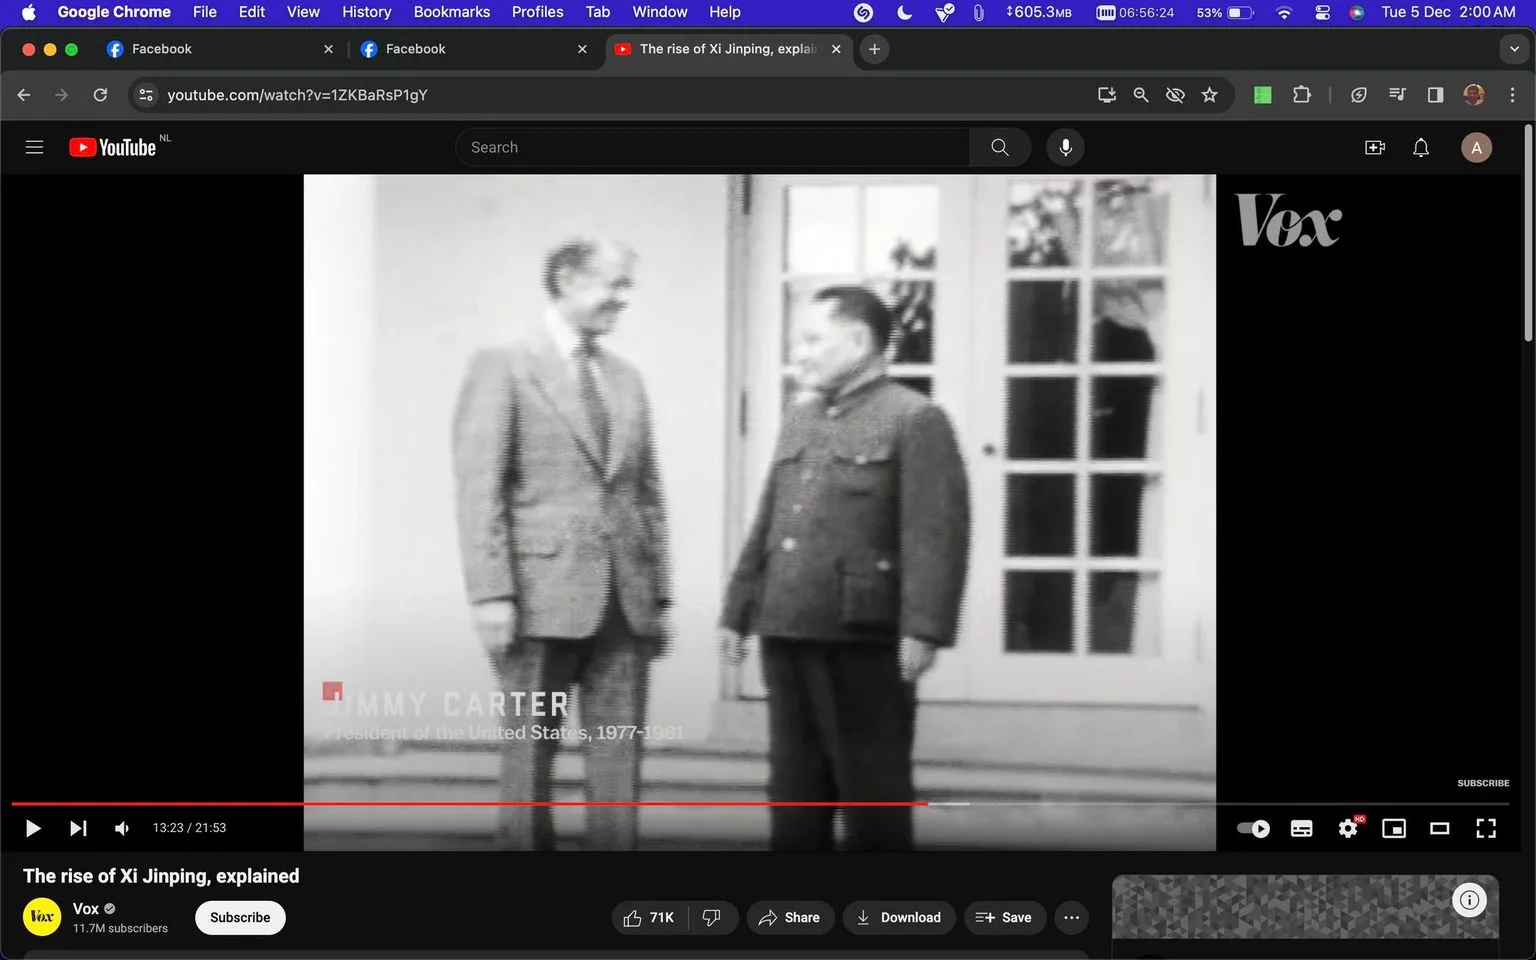Toggle the autoplay switch
The height and width of the screenshot is (960, 1536).
pyautogui.click(x=1253, y=828)
